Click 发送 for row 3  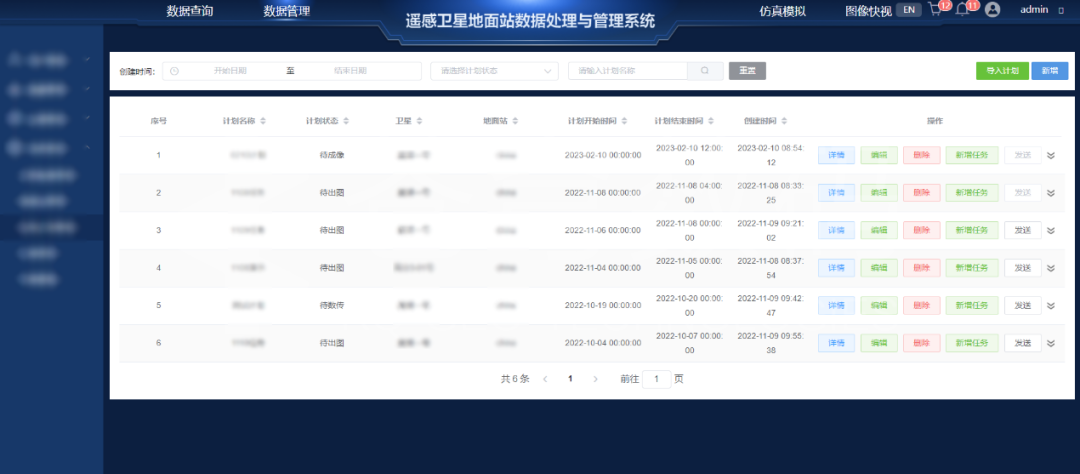tap(1023, 230)
